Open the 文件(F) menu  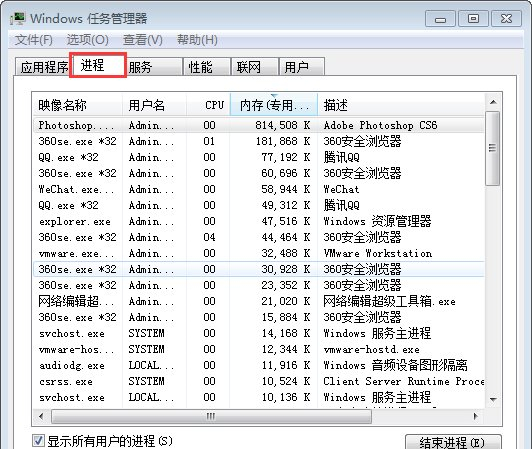(34, 40)
